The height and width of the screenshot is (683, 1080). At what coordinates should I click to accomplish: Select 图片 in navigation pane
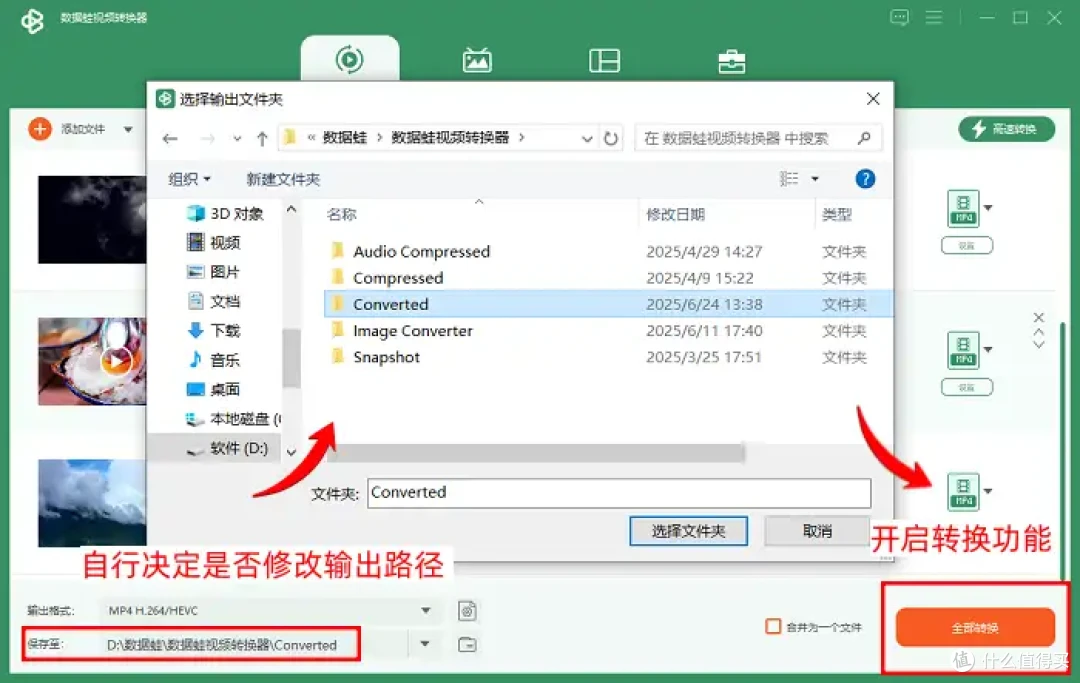tap(214, 272)
